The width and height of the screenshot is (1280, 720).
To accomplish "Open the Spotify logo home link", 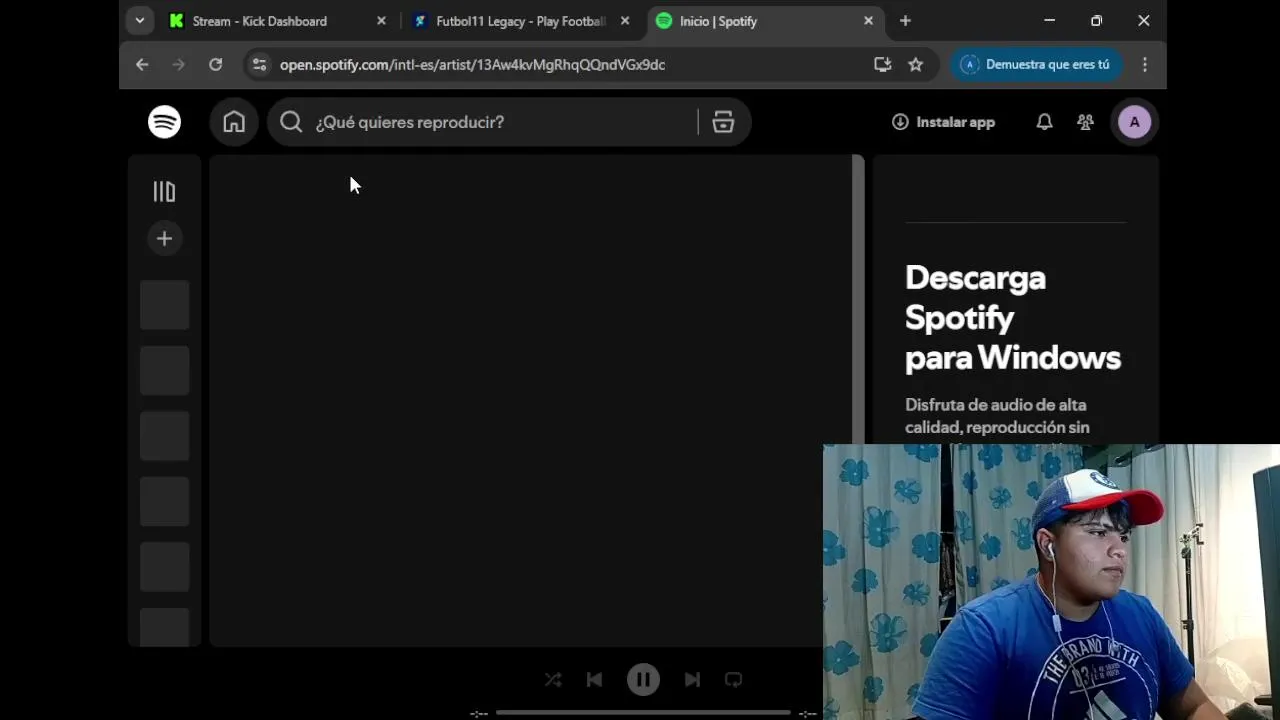I will pyautogui.click(x=165, y=122).
